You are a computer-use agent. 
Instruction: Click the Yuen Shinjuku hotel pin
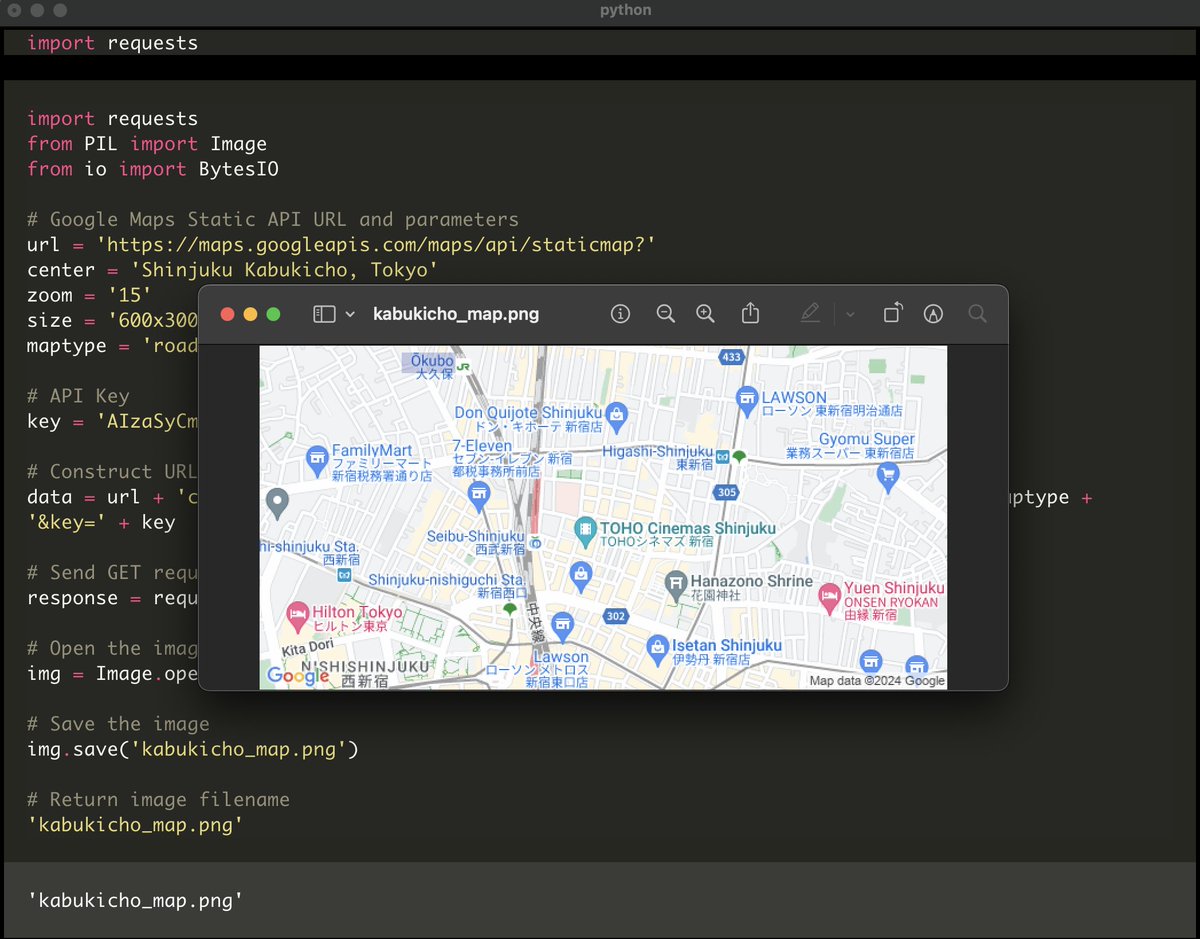point(829,598)
